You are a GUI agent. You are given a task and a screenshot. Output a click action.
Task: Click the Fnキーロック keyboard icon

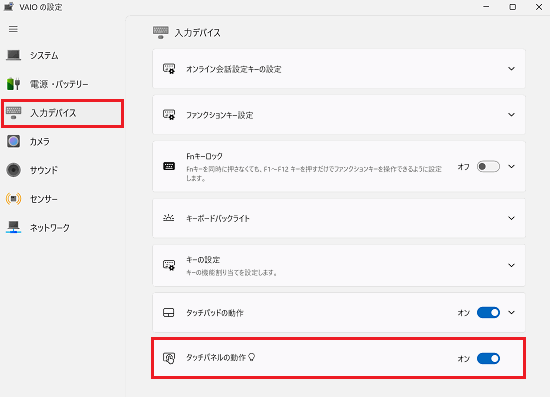(x=169, y=166)
